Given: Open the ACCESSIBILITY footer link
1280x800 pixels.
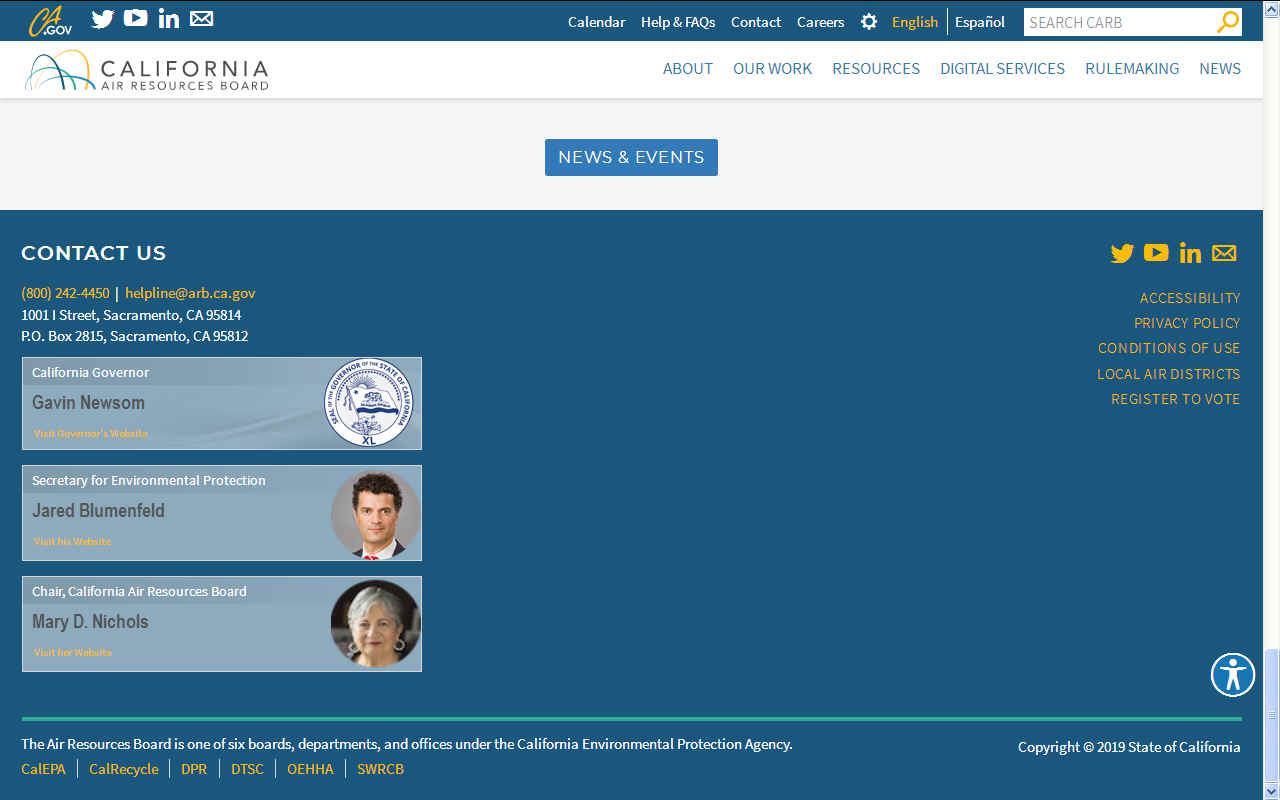Looking at the screenshot, I should 1190,298.
